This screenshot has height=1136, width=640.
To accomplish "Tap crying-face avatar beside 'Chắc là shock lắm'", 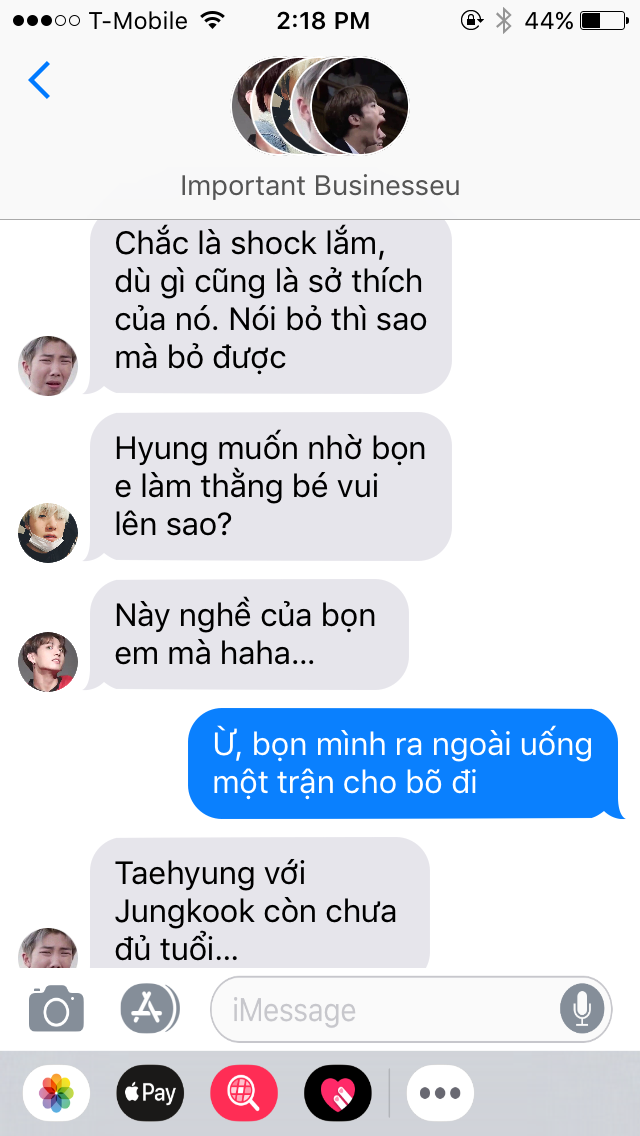I will click(x=47, y=365).
